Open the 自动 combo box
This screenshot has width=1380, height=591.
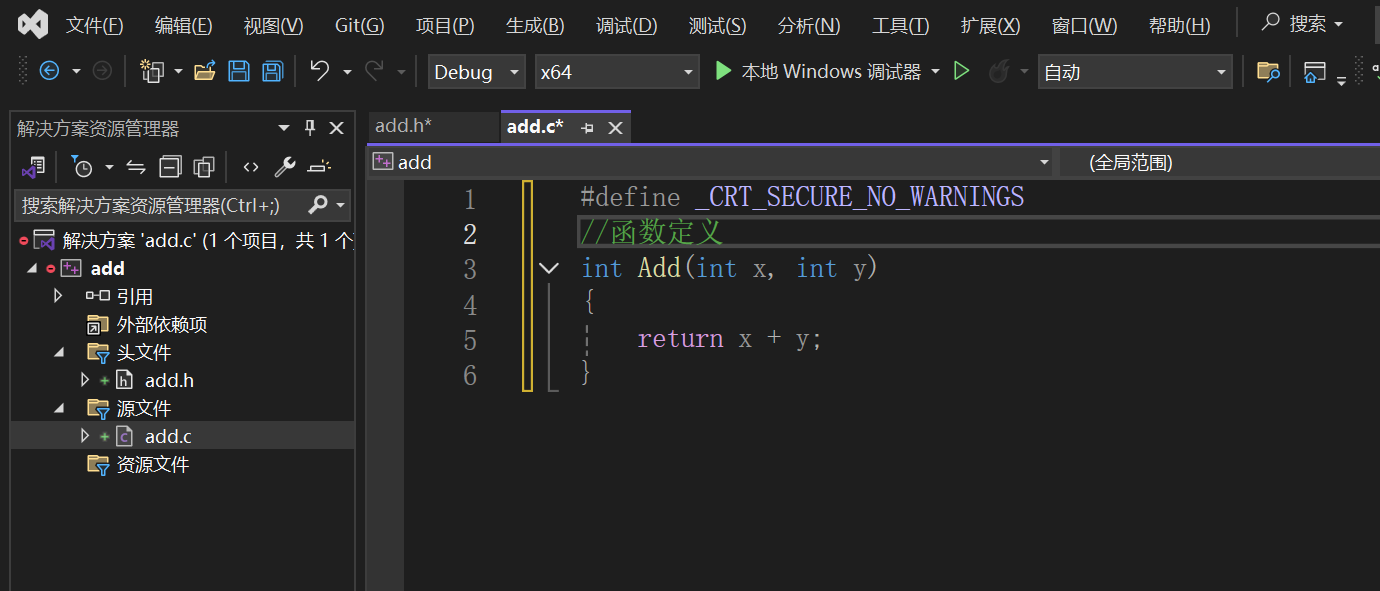point(1135,72)
